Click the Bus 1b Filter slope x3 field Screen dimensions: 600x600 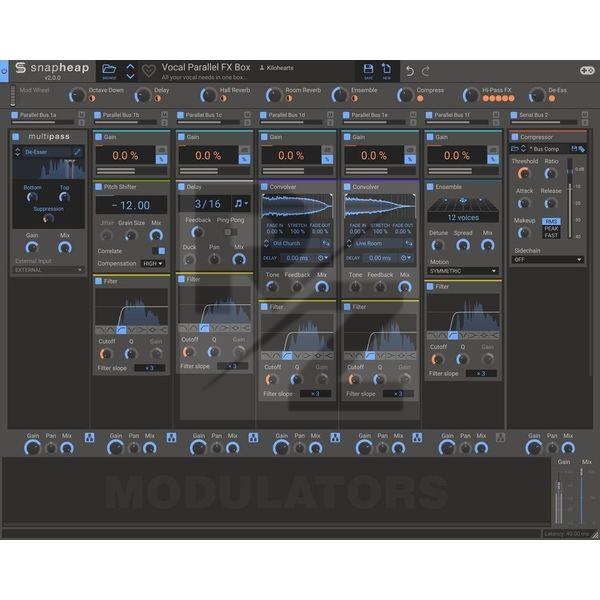[x=150, y=368]
